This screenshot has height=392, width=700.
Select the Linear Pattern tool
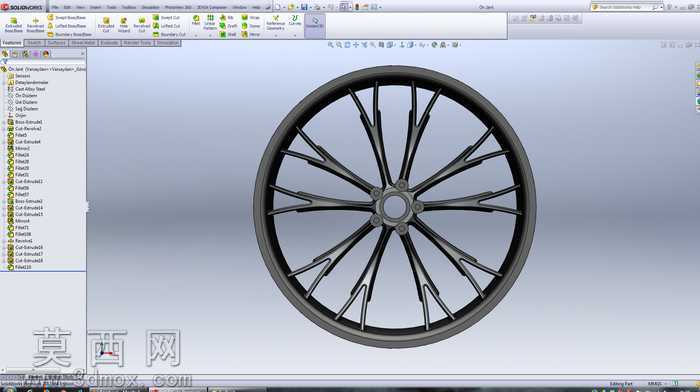click(x=210, y=22)
